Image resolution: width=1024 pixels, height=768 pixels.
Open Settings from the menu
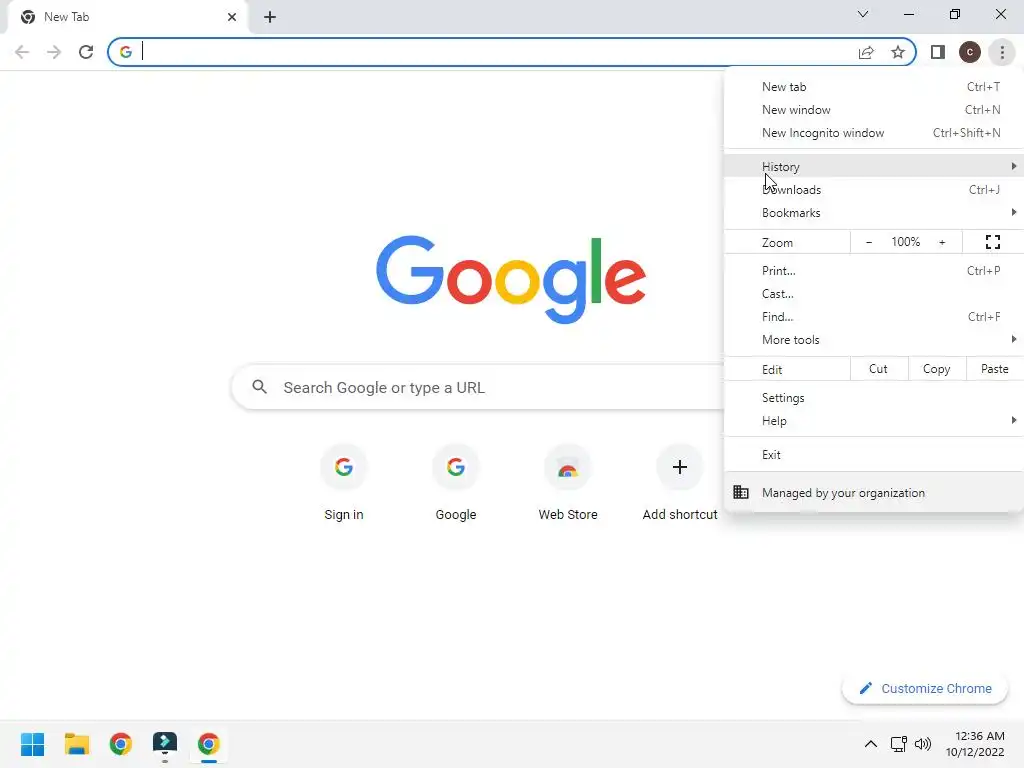coord(874,398)
